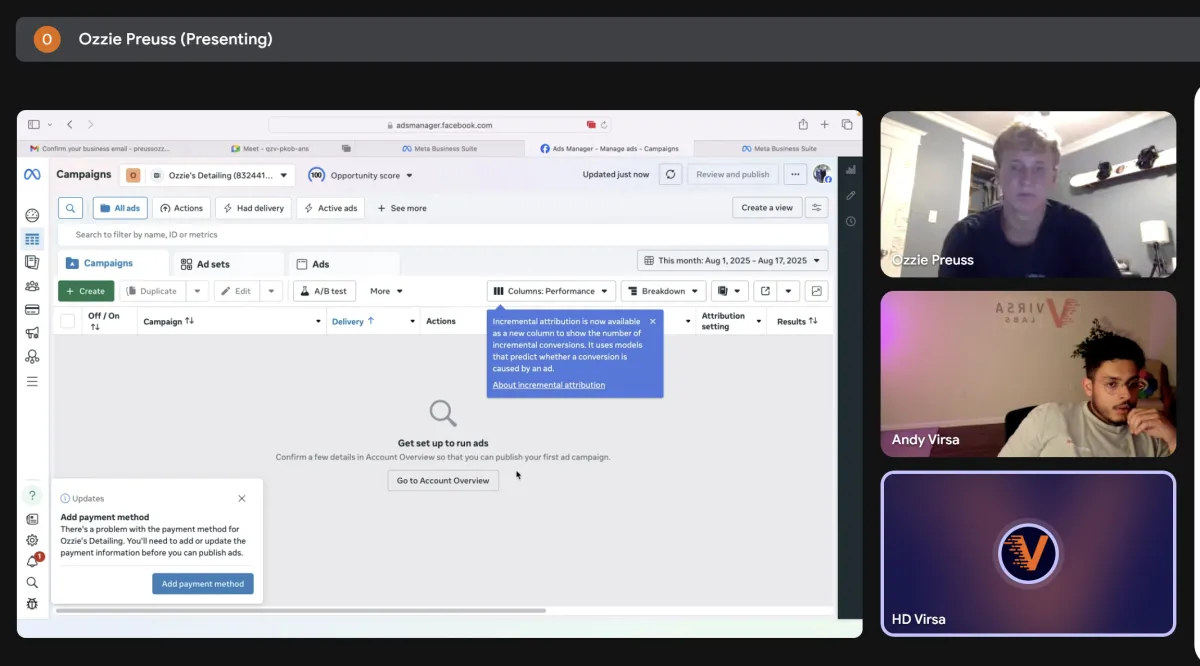Click the export share icon button
The height and width of the screenshot is (666, 1200).
point(765,291)
